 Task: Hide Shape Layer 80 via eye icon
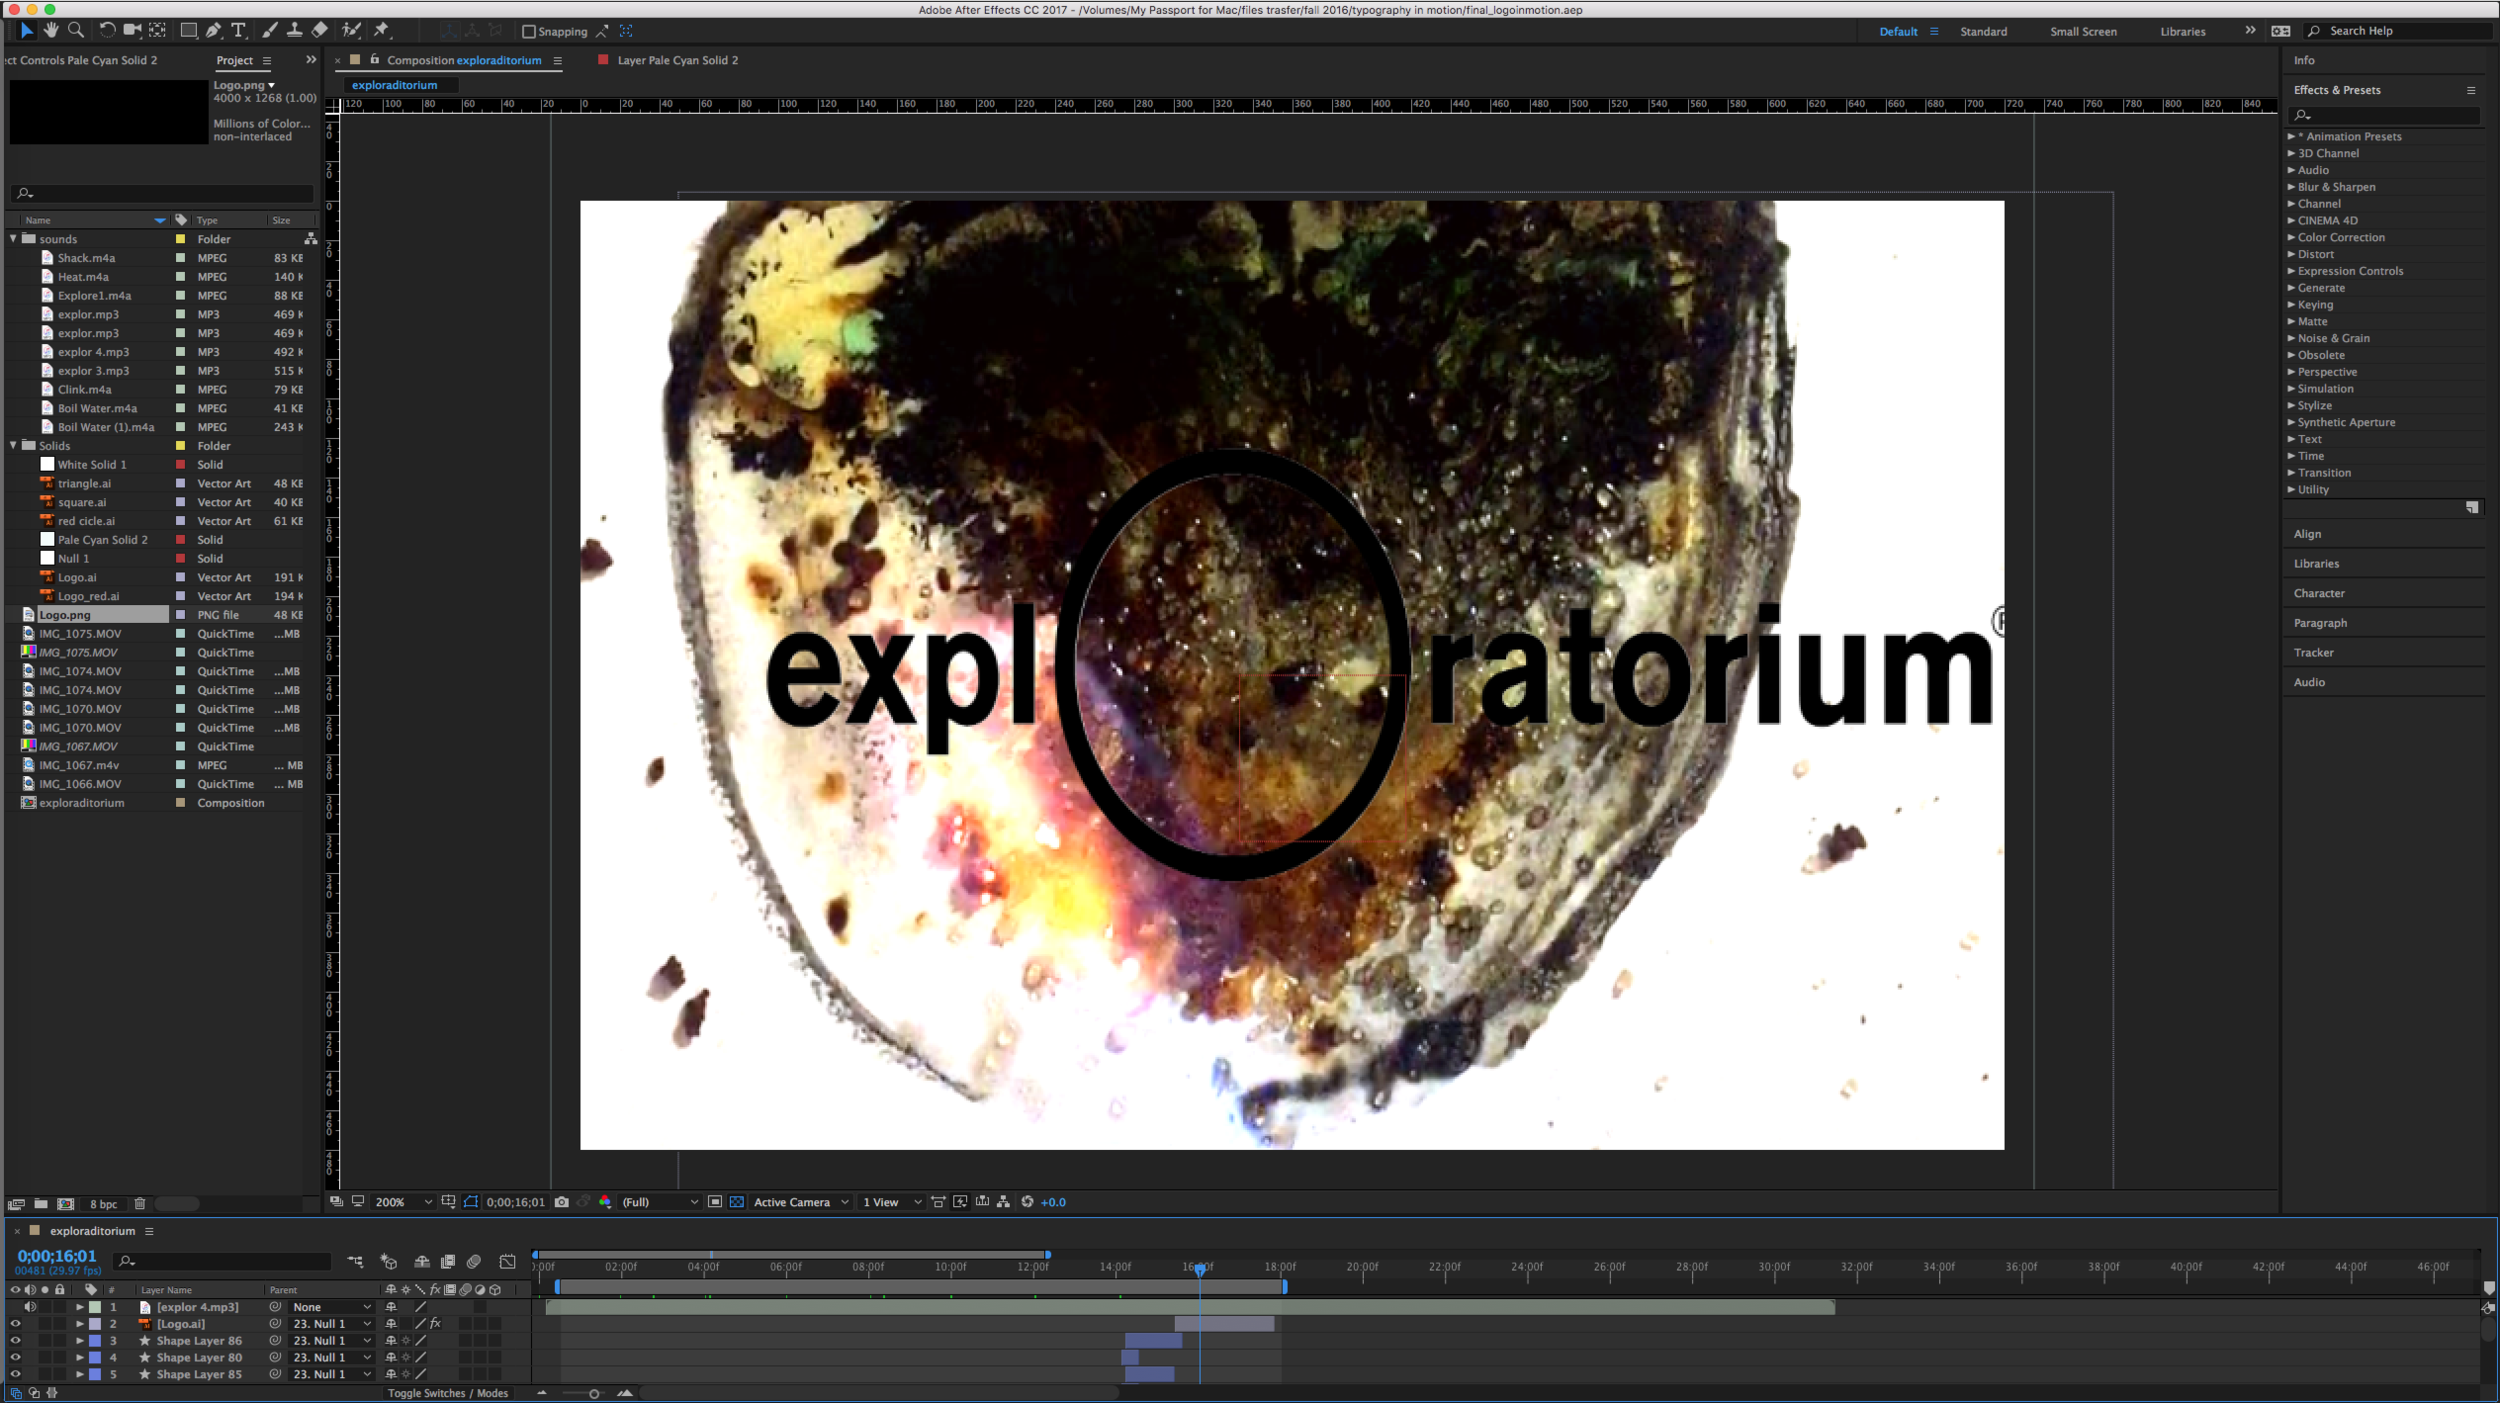(x=15, y=1358)
